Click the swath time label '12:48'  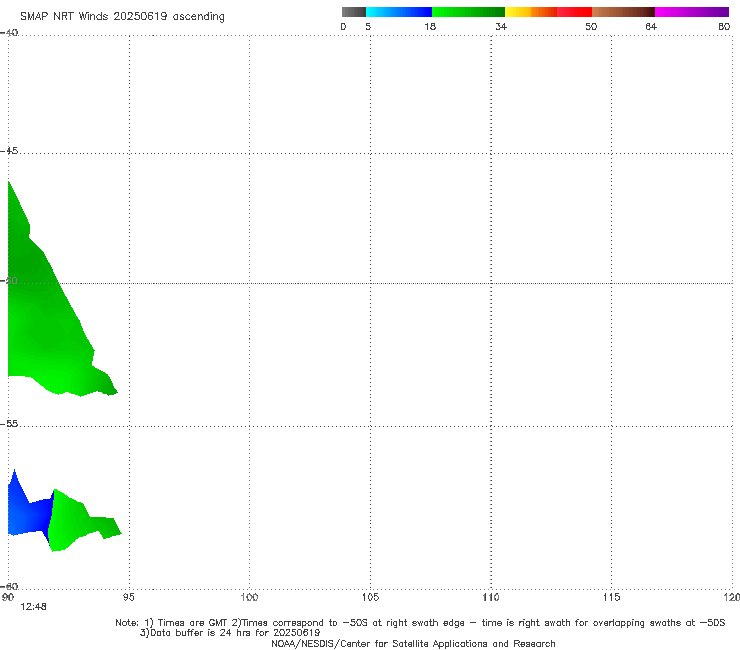click(x=33, y=607)
